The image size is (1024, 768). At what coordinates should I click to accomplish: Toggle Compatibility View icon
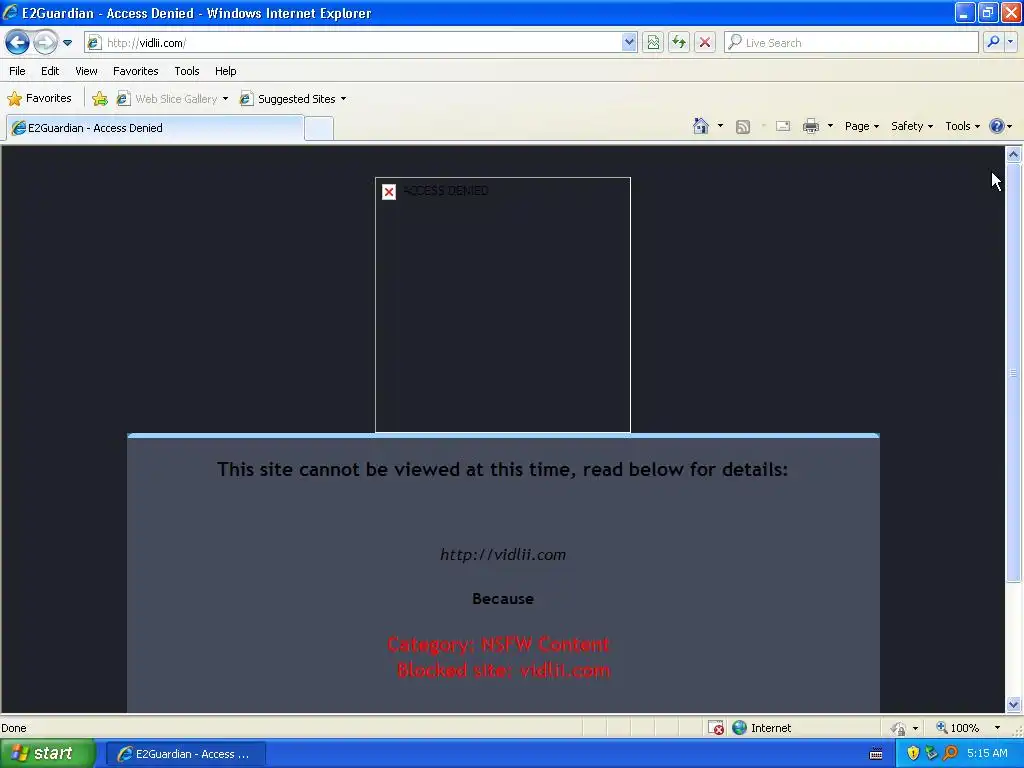coord(652,42)
